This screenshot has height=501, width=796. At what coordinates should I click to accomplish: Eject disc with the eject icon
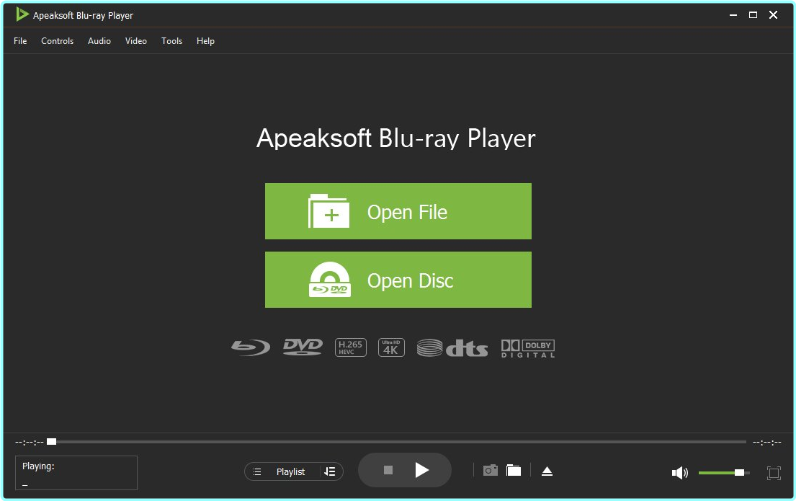[x=547, y=472]
